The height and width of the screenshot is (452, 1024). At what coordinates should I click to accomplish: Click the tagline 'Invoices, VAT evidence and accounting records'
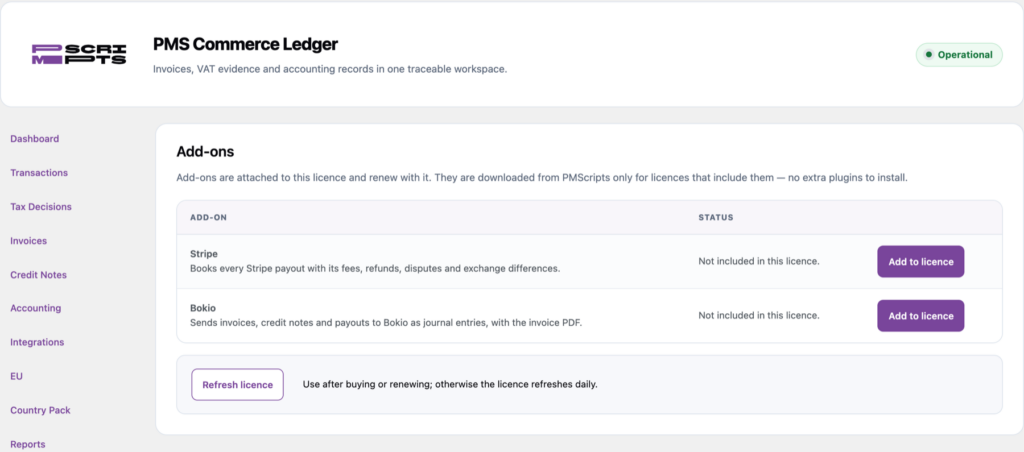[330, 69]
